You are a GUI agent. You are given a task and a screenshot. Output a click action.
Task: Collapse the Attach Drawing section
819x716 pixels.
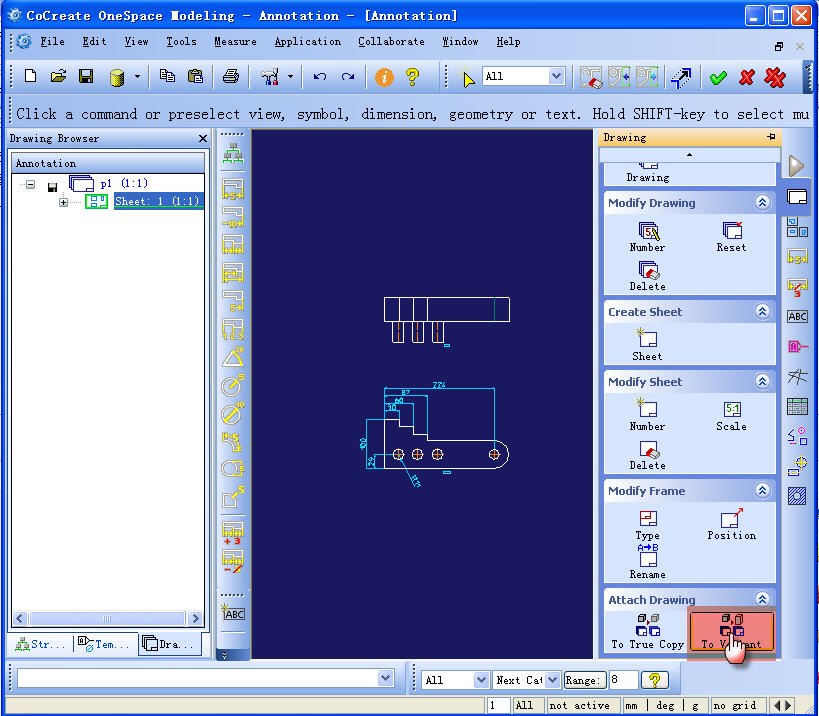point(762,599)
